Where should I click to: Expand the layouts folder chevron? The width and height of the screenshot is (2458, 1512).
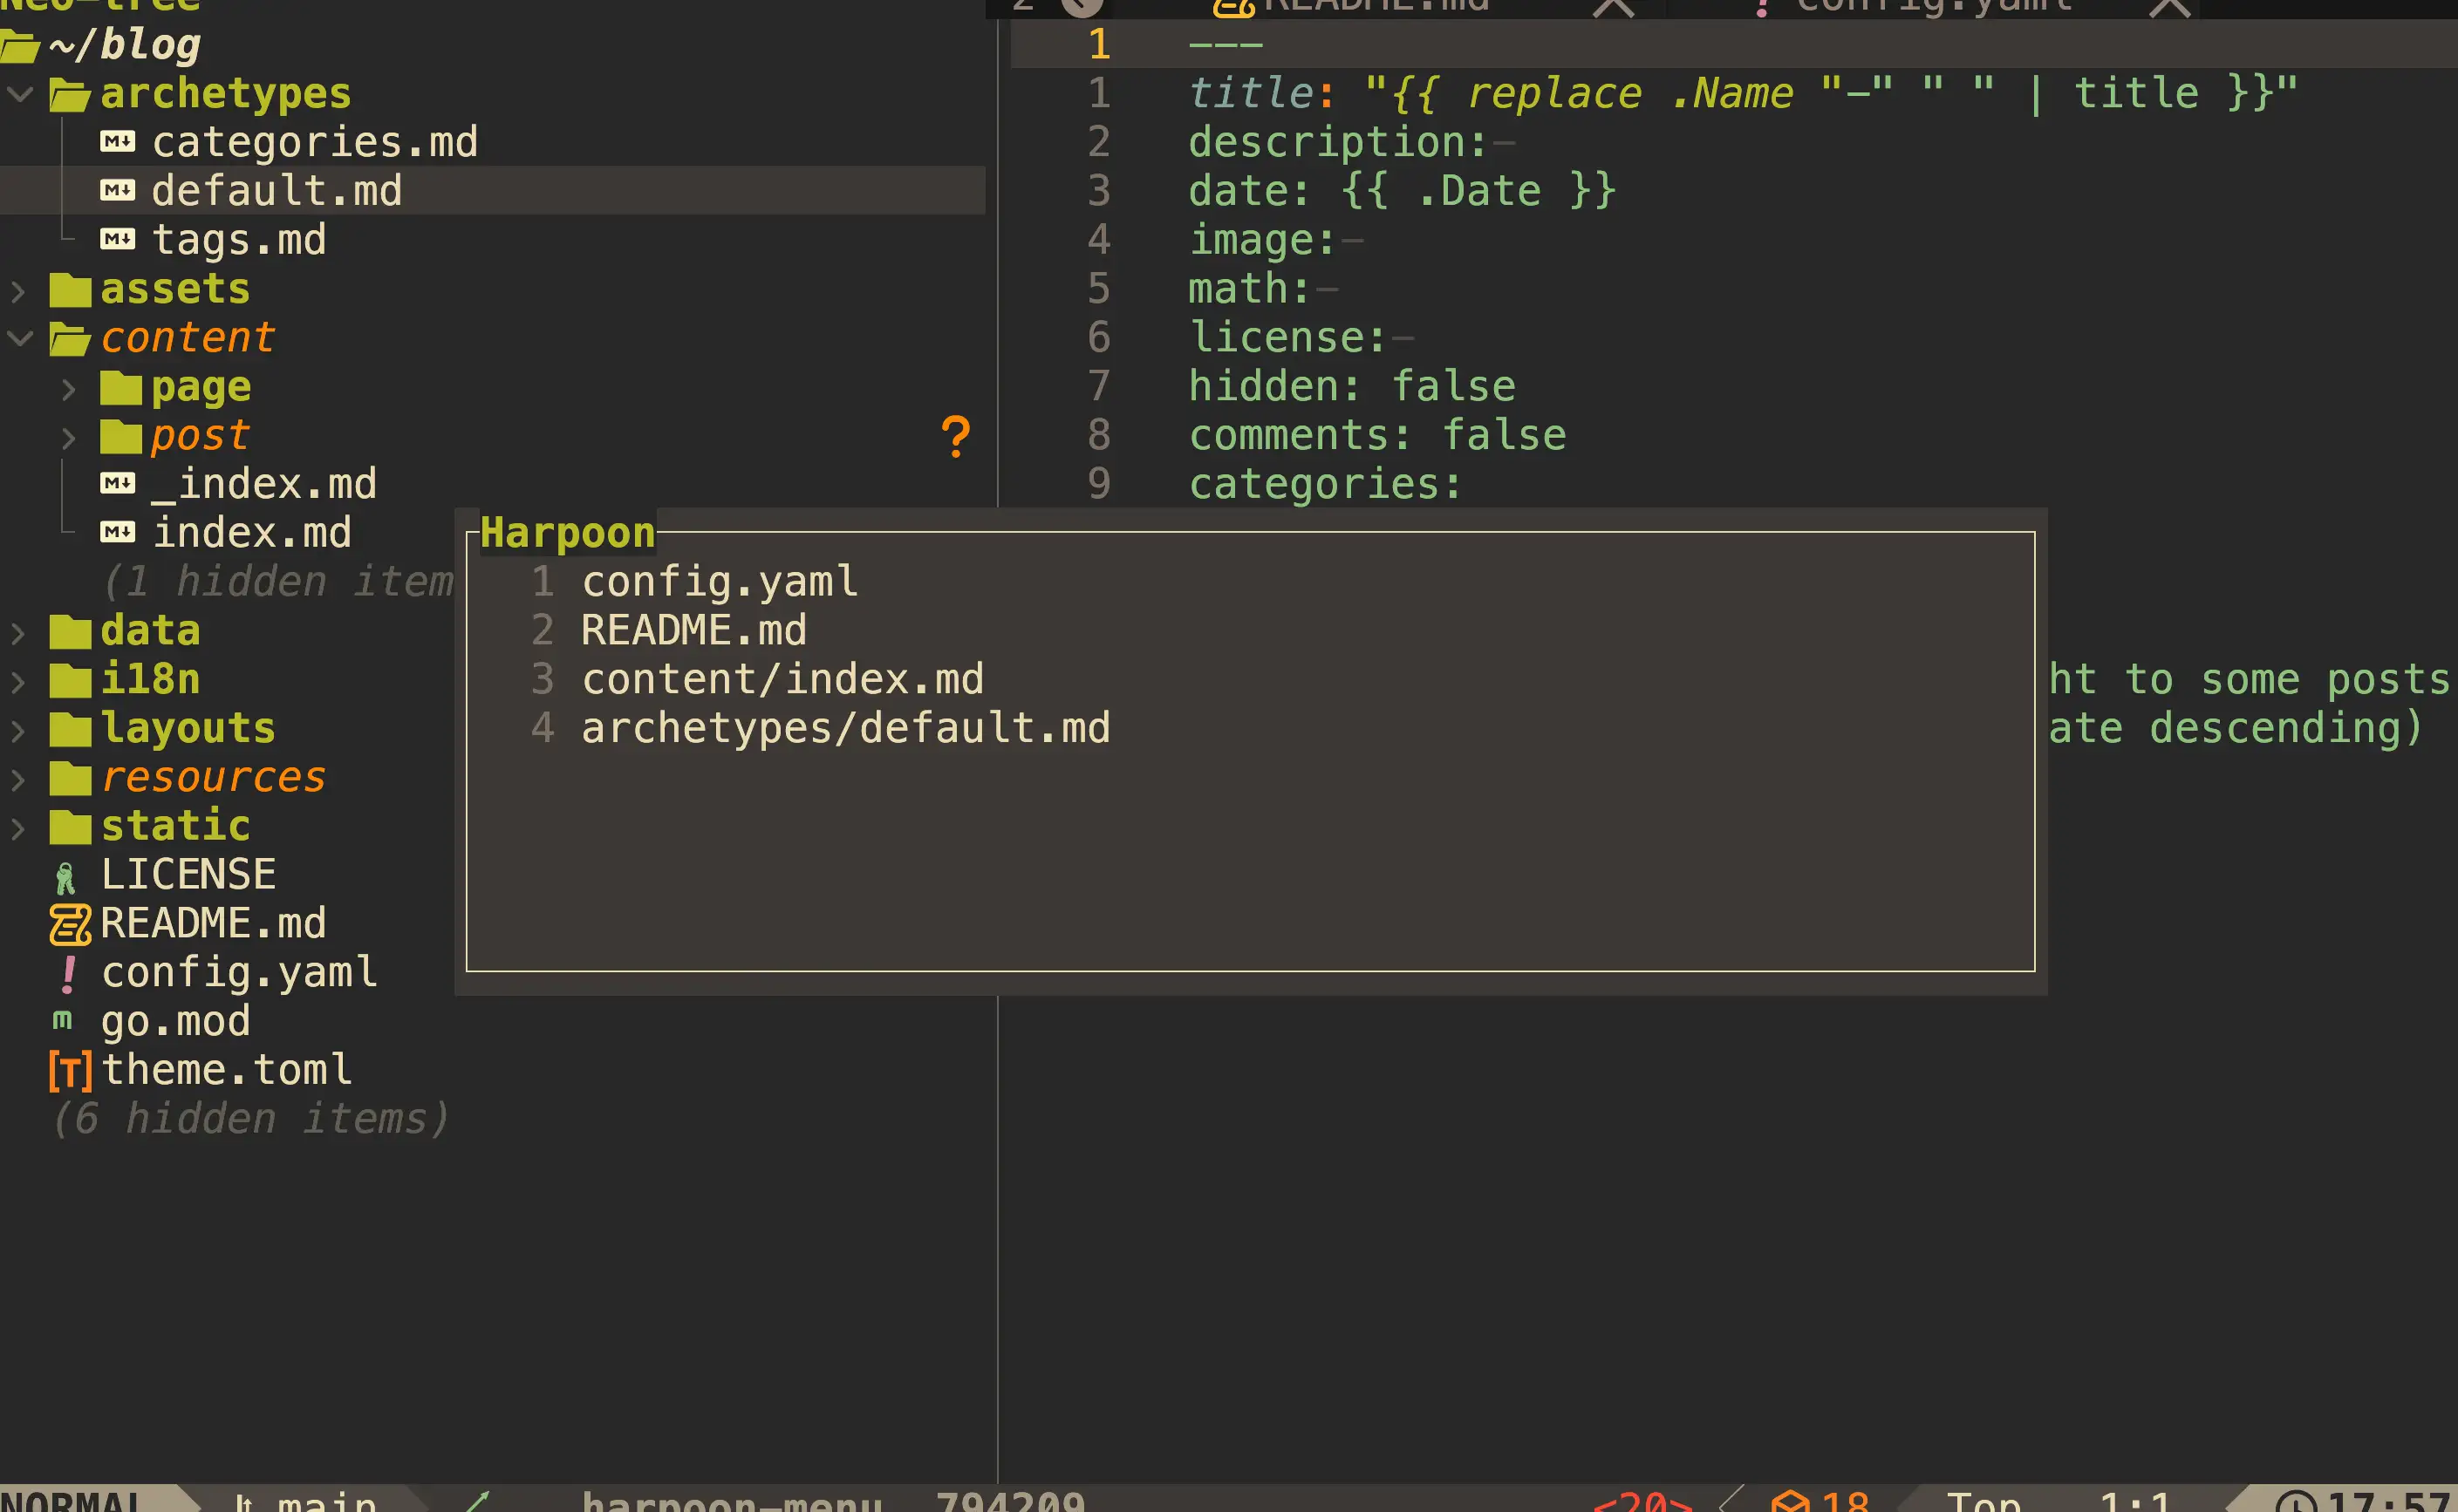18,730
